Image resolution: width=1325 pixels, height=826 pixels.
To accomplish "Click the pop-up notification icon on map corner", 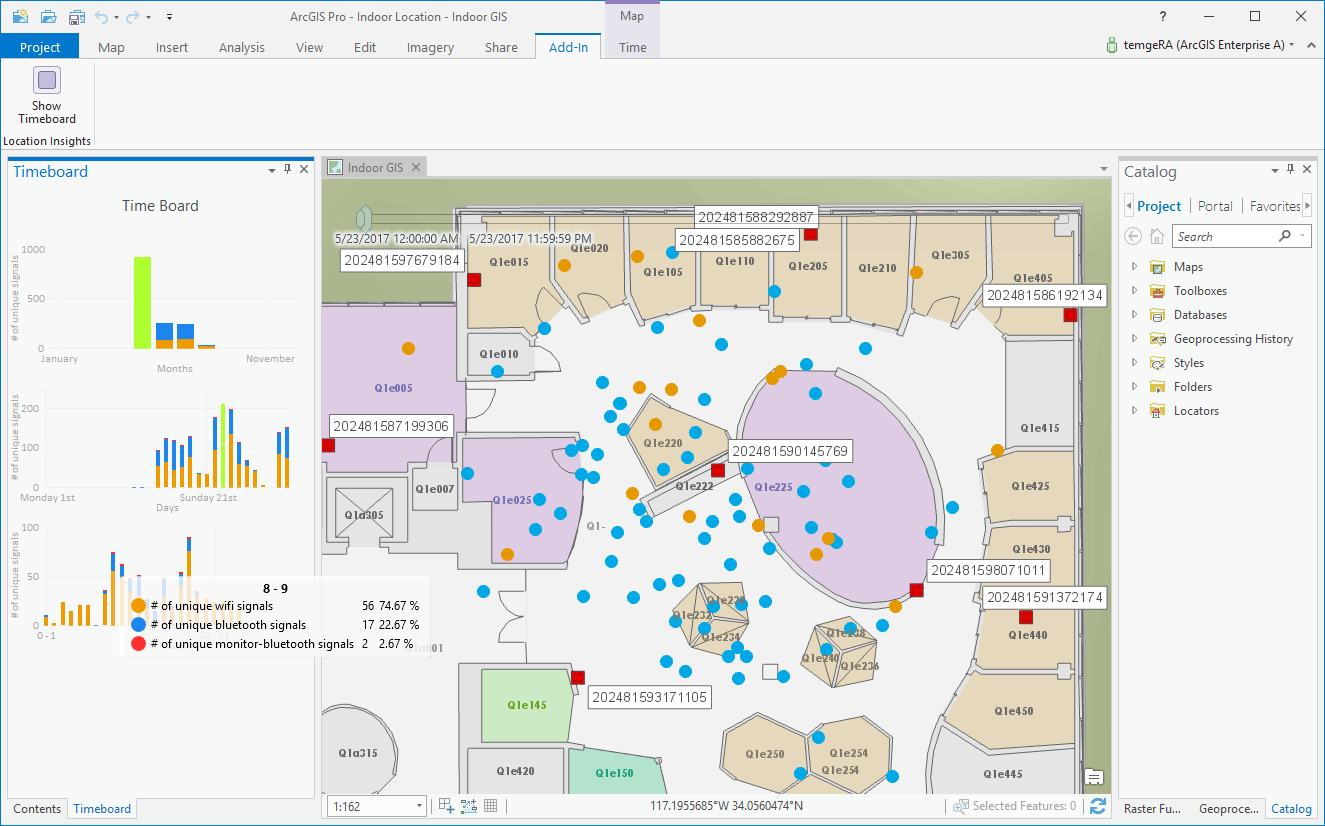I will (x=1094, y=777).
